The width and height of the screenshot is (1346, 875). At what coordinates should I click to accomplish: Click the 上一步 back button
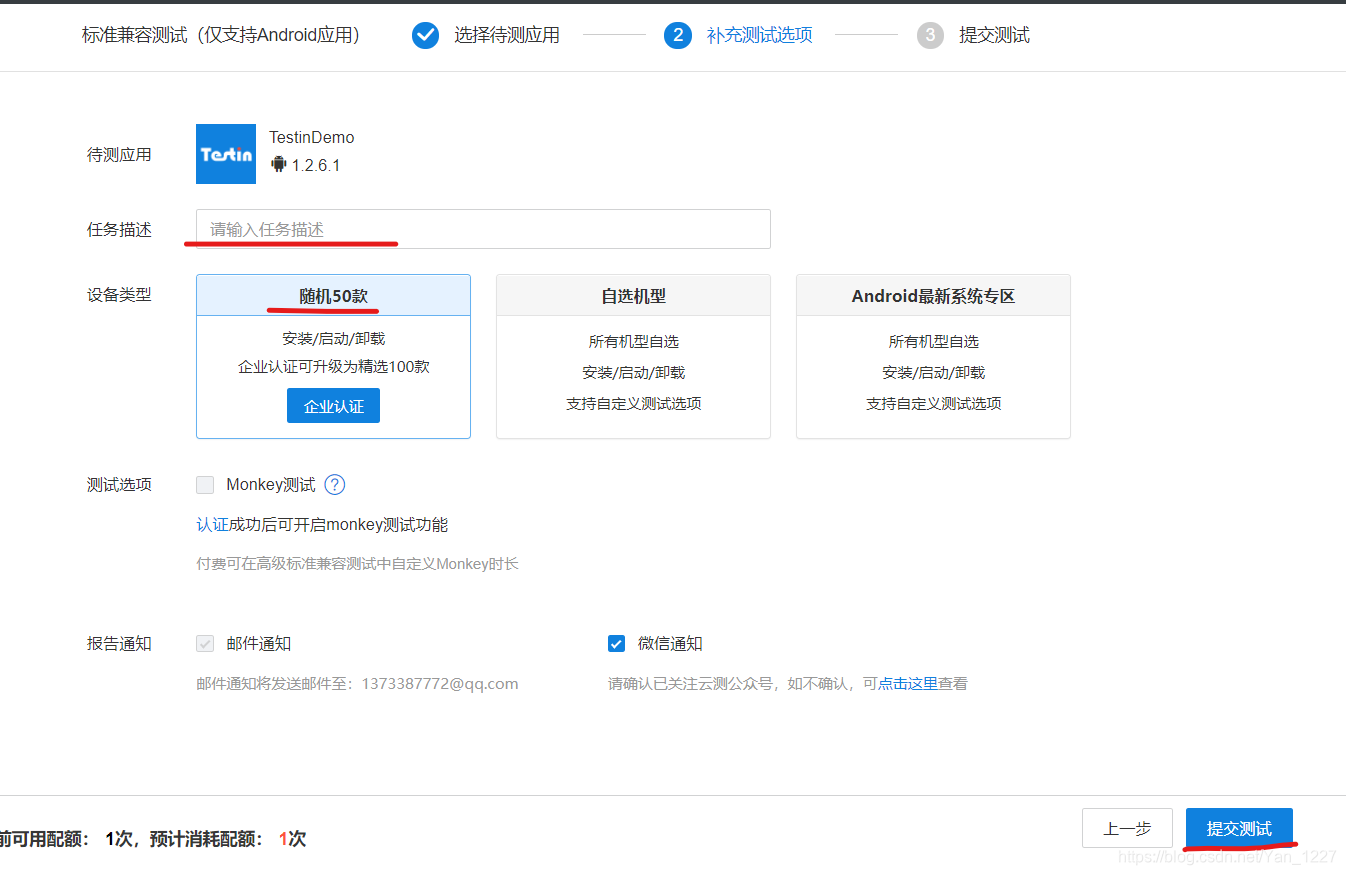(x=1127, y=828)
